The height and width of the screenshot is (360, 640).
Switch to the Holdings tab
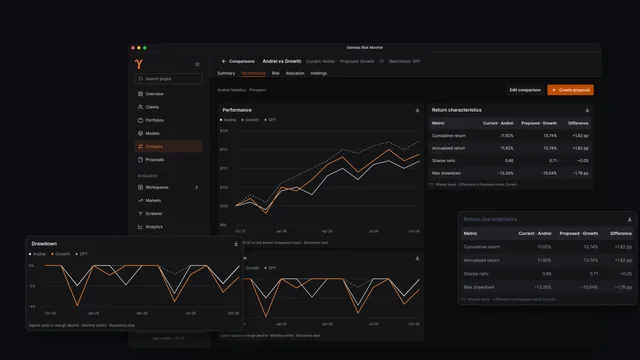pos(319,73)
